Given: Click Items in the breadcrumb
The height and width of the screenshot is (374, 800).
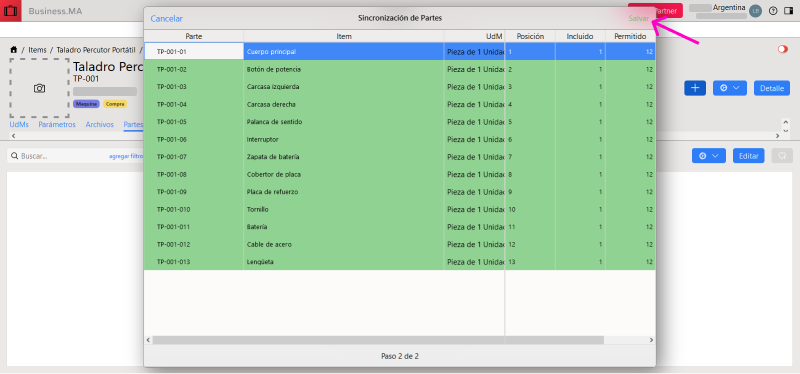Looking at the screenshot, I should coord(37,50).
